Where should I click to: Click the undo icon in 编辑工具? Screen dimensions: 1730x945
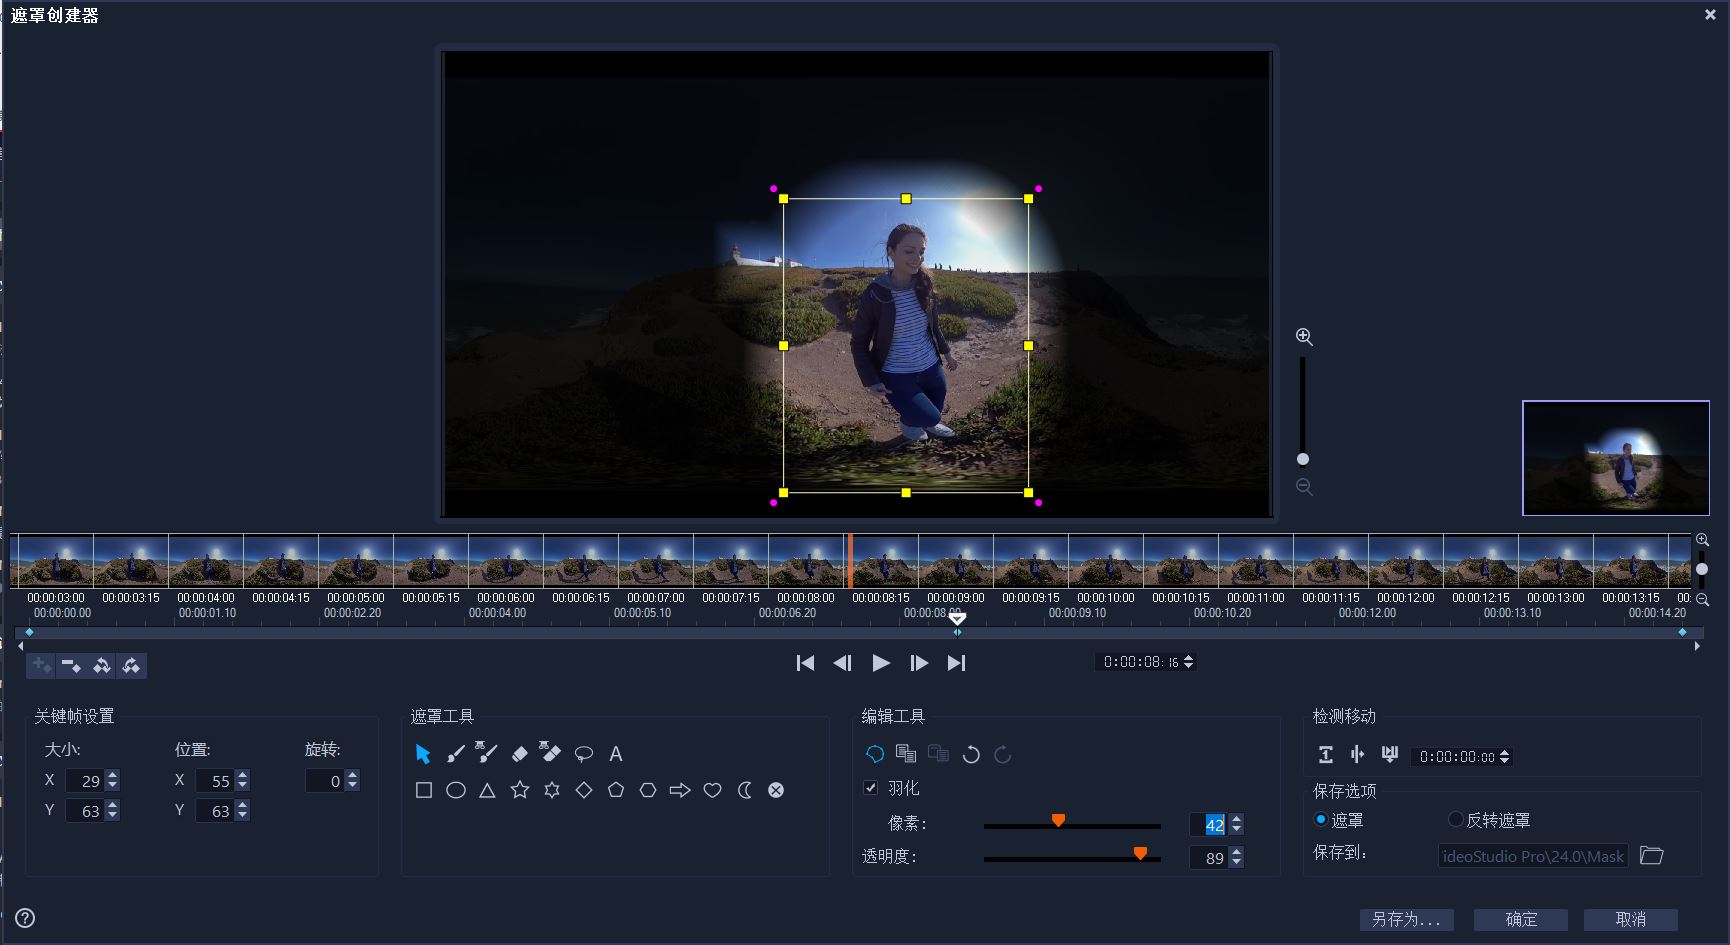click(970, 755)
